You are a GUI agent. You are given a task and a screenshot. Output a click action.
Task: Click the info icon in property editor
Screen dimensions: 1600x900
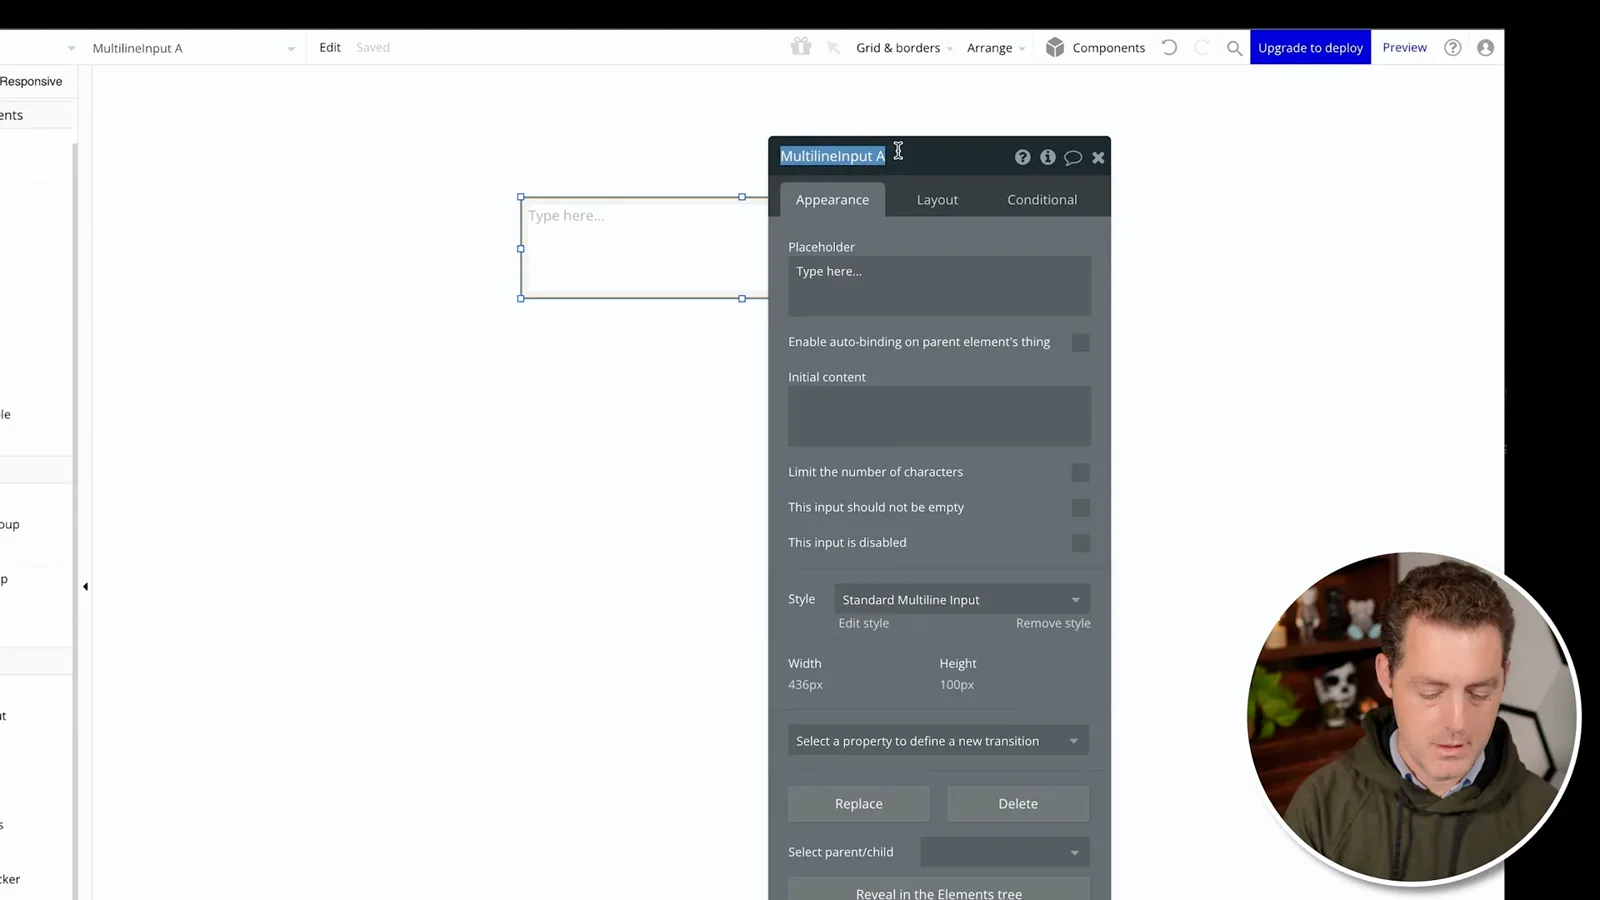[x=1047, y=157]
